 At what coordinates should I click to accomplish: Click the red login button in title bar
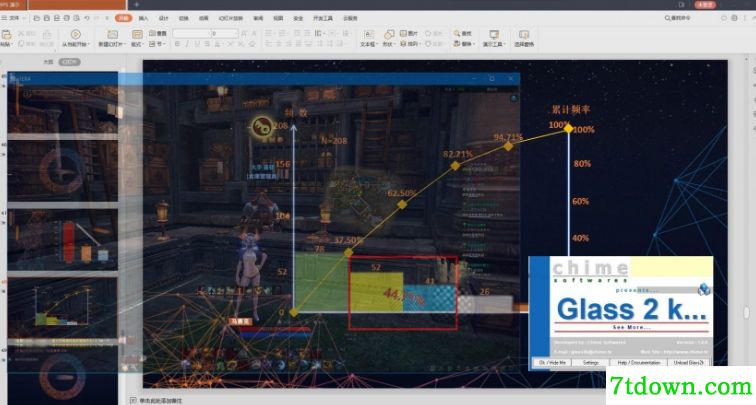[x=705, y=4]
